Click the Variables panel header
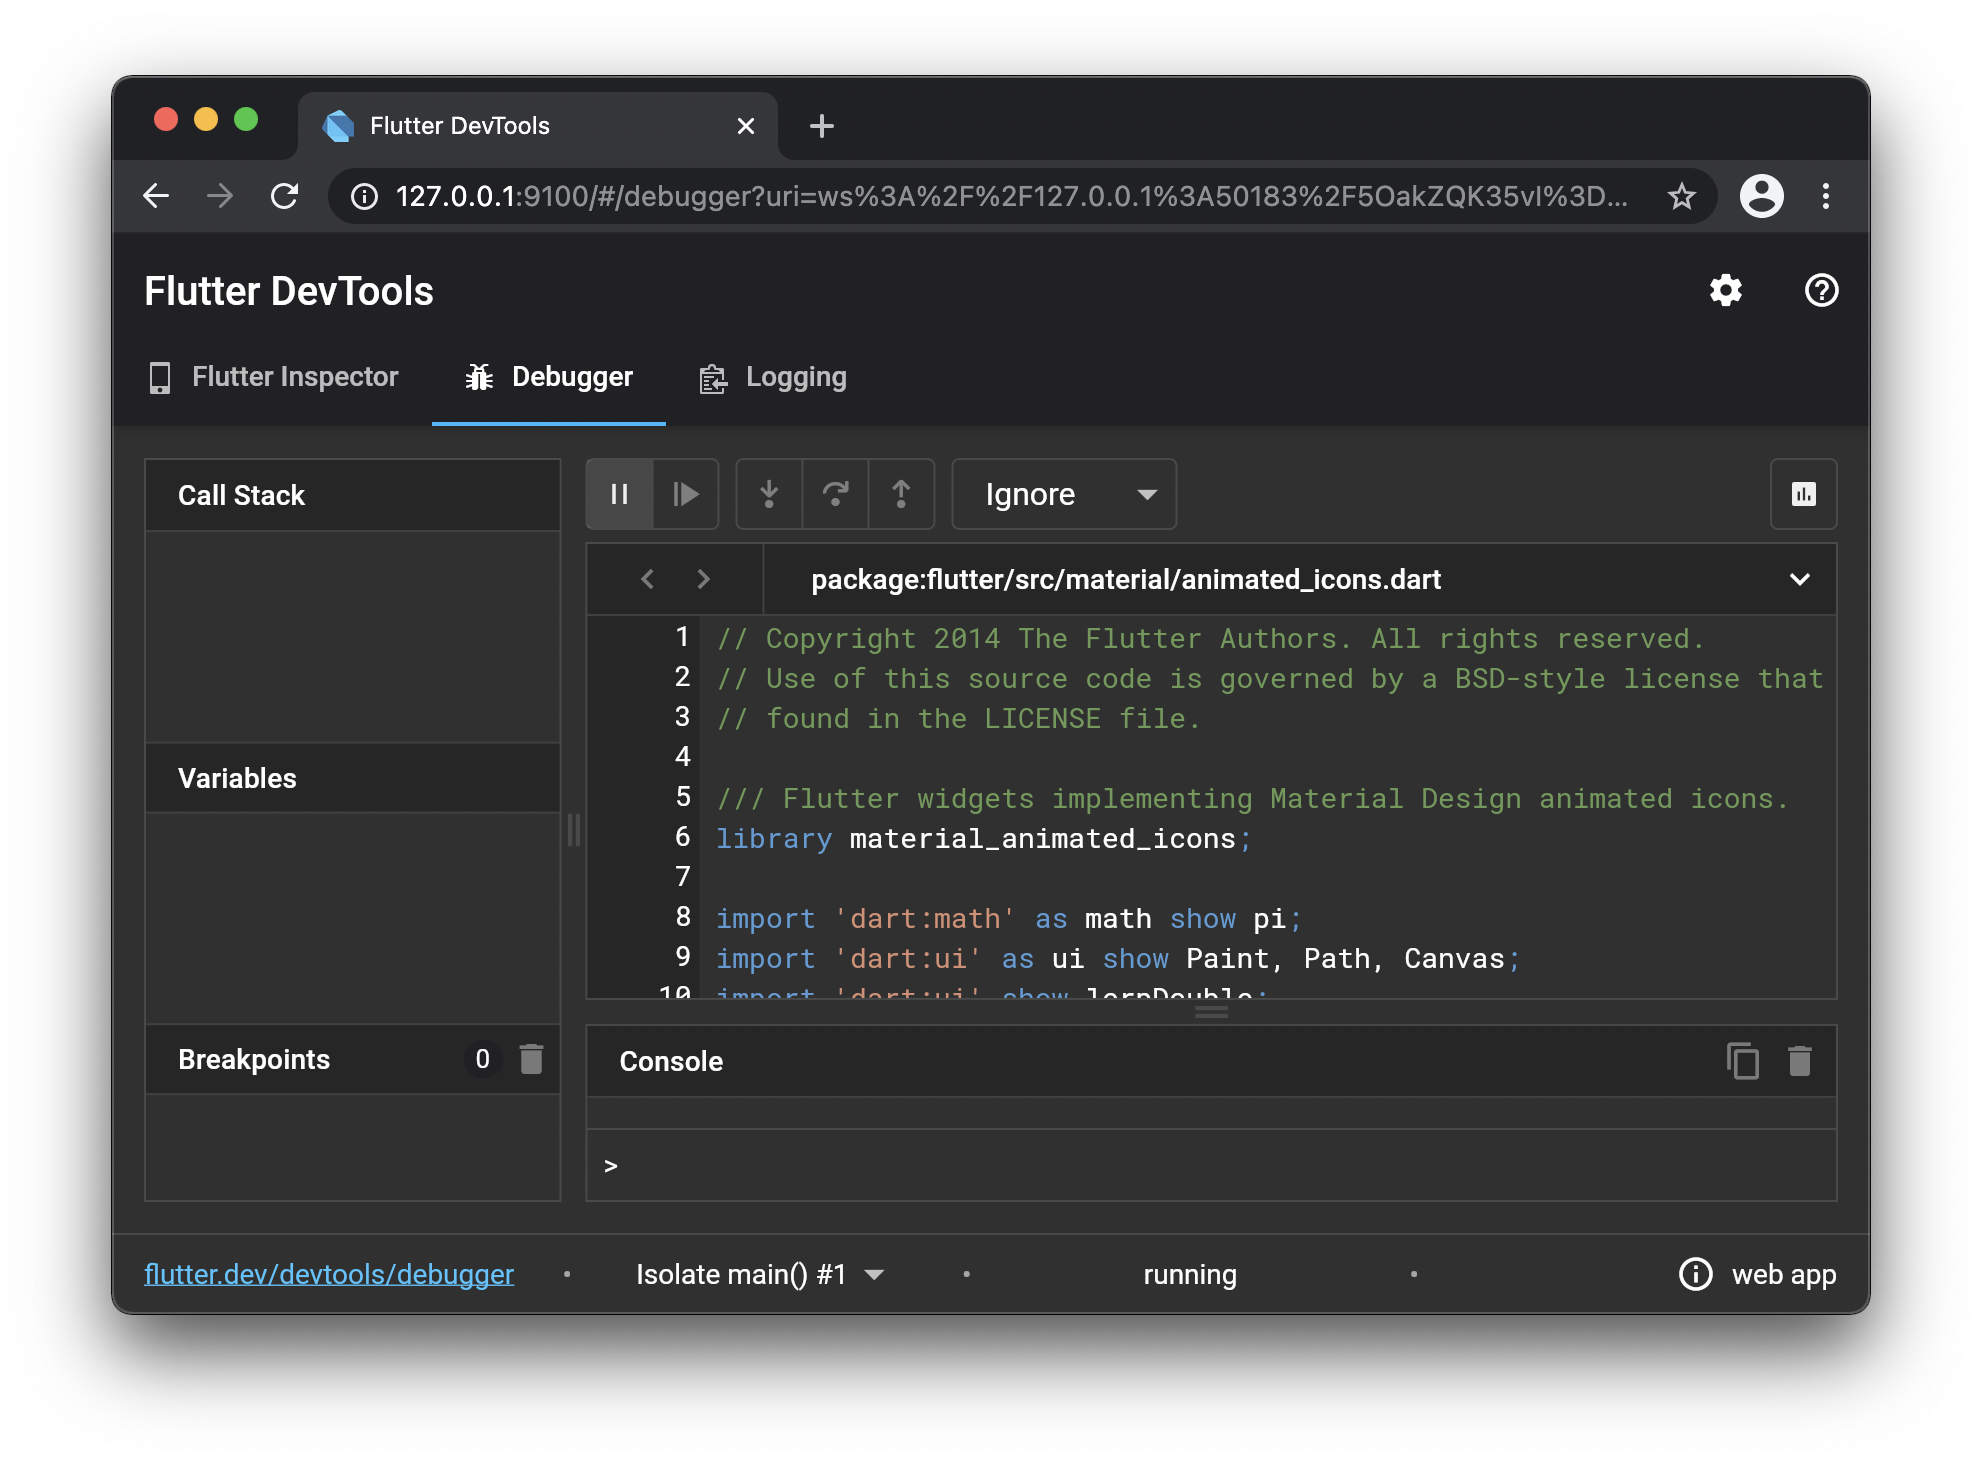Screen dimensions: 1982x1462 (x=352, y=778)
